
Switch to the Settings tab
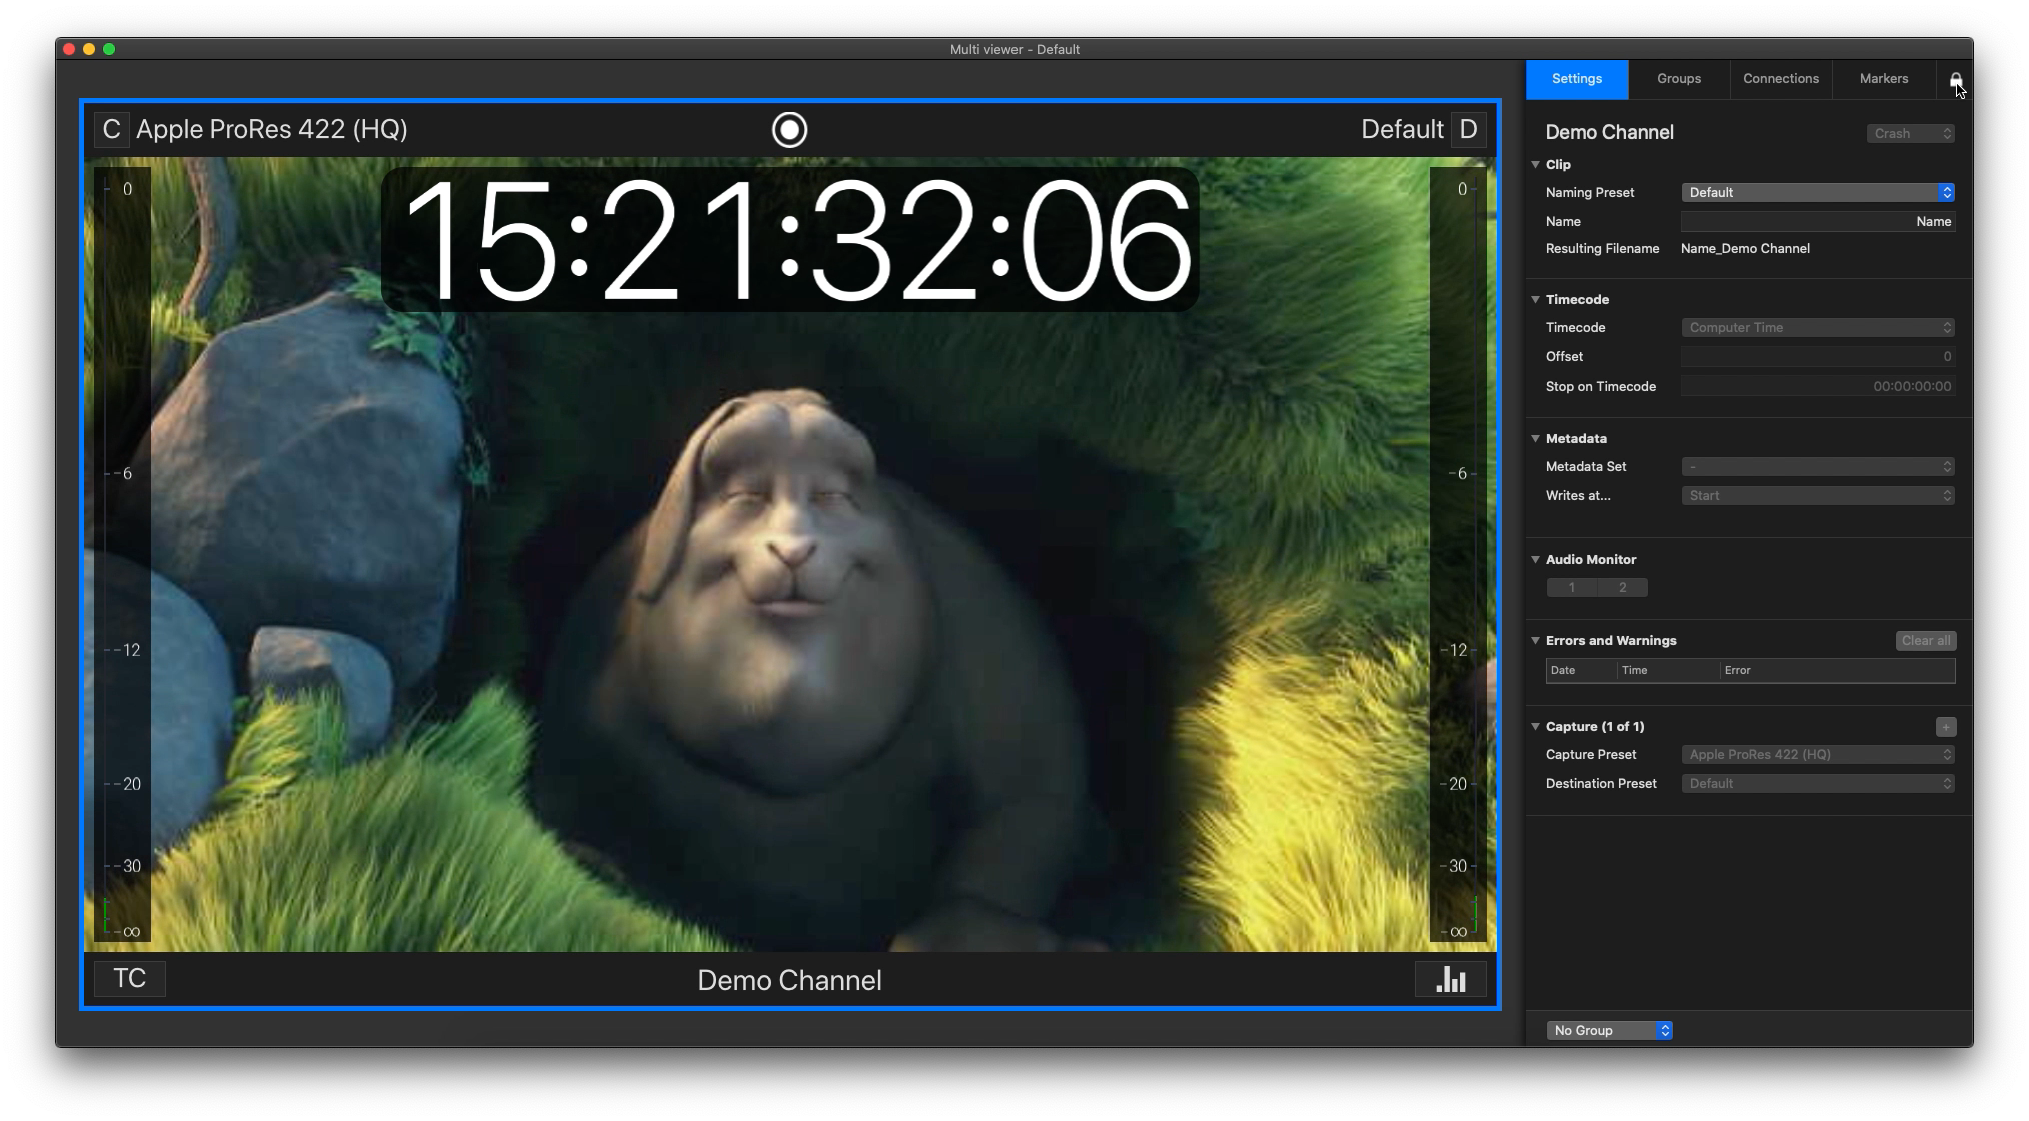1577,79
